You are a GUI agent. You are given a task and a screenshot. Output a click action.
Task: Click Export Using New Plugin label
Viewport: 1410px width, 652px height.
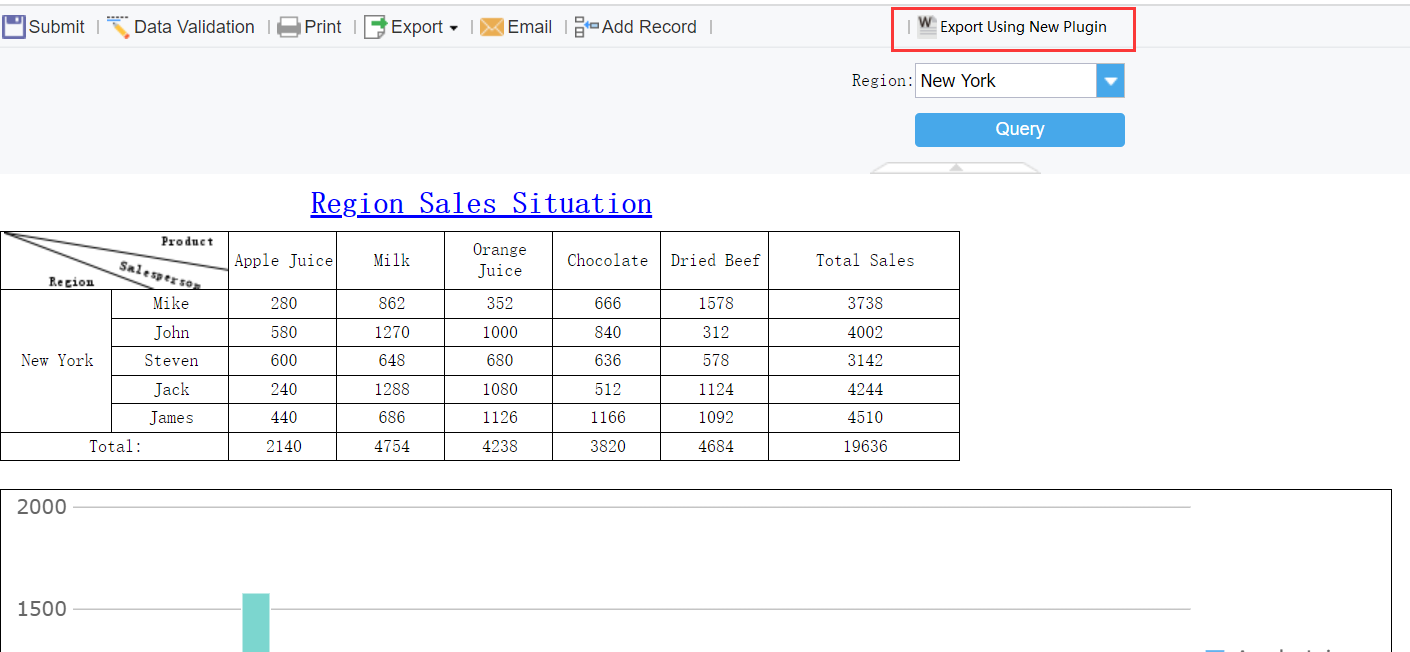[1023, 27]
